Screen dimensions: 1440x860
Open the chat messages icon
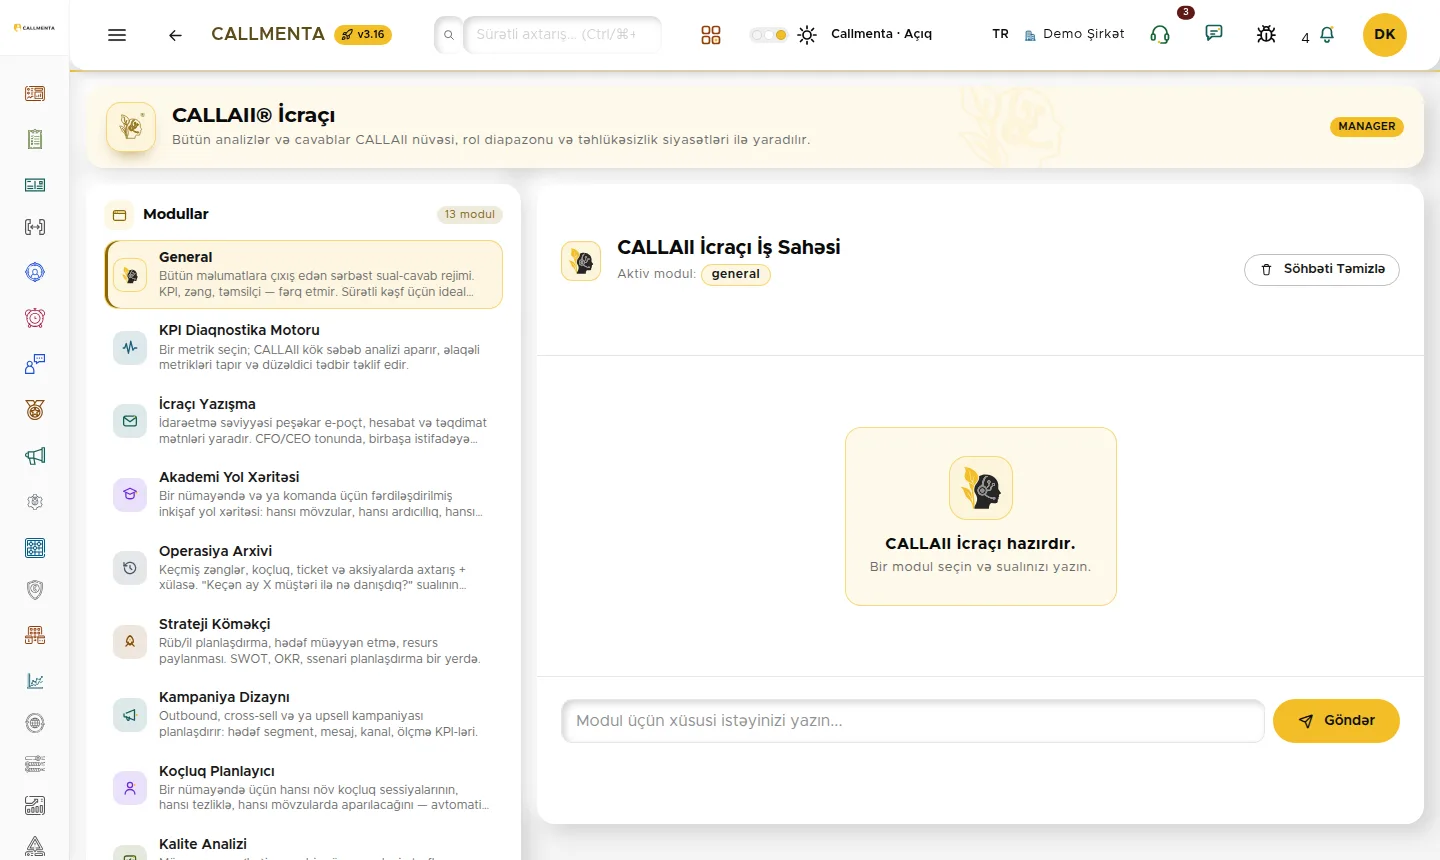coord(1214,33)
